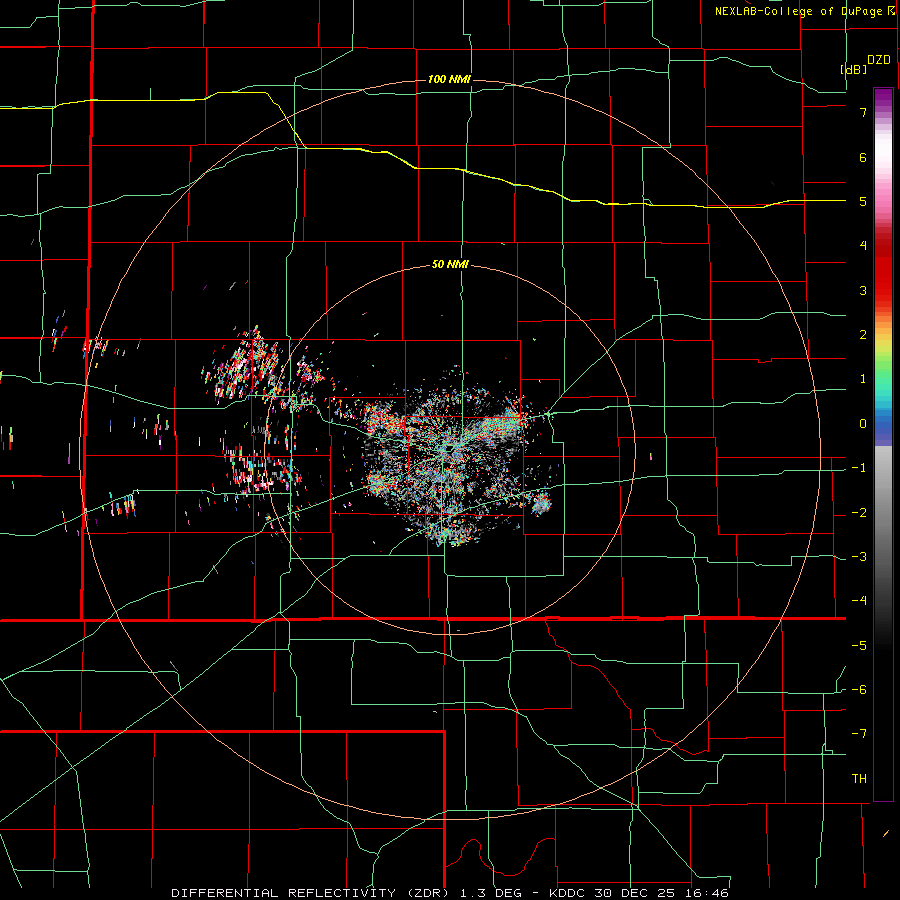The height and width of the screenshot is (900, 900).
Task: Click the DZD legend title
Action: [x=878, y=60]
